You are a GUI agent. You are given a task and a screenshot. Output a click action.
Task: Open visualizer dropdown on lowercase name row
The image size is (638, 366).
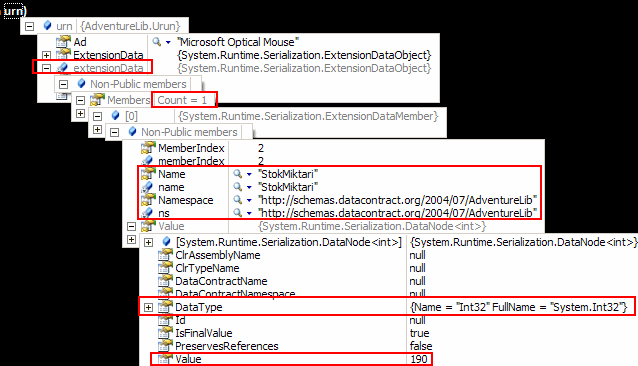[x=249, y=187]
